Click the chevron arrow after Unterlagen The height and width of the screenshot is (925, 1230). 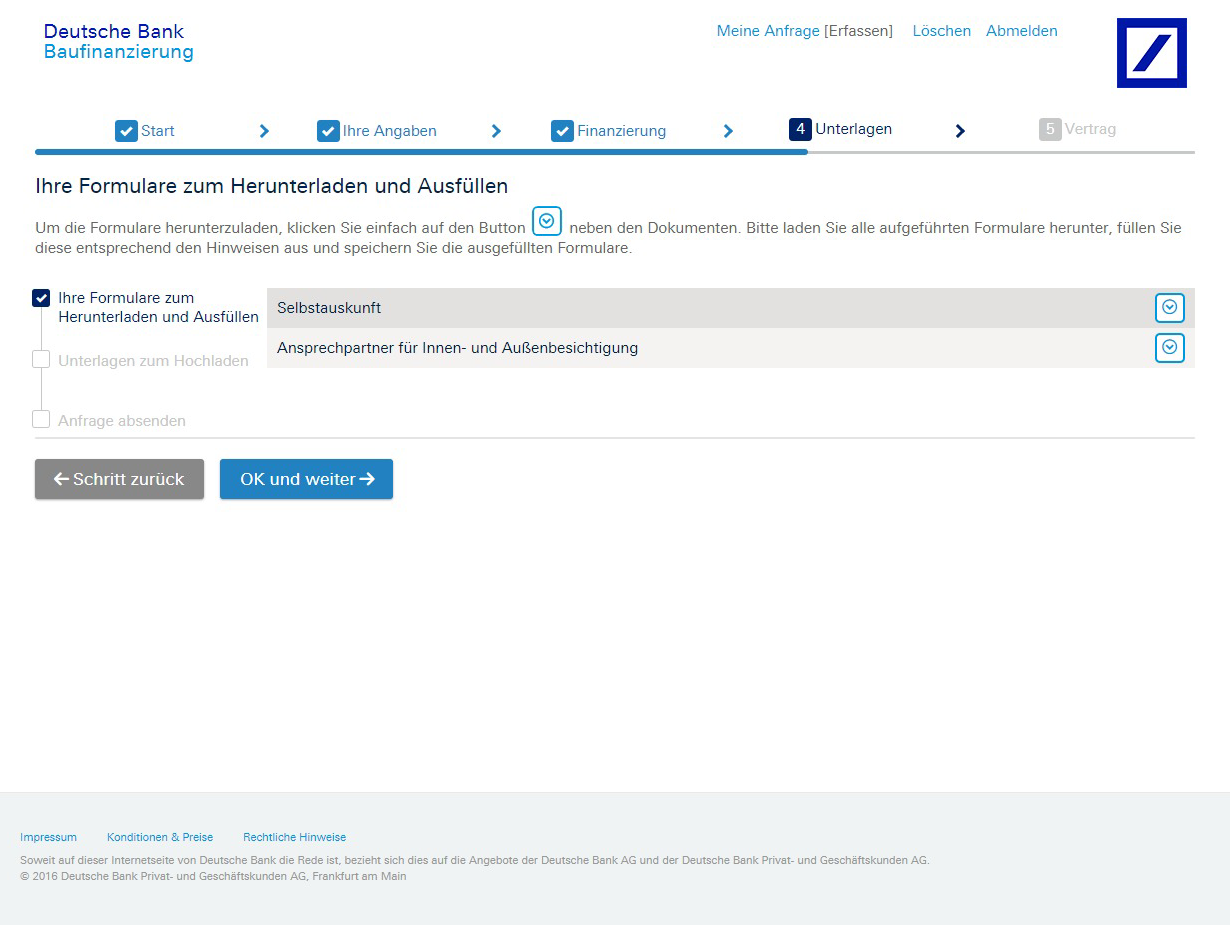pyautogui.click(x=960, y=131)
